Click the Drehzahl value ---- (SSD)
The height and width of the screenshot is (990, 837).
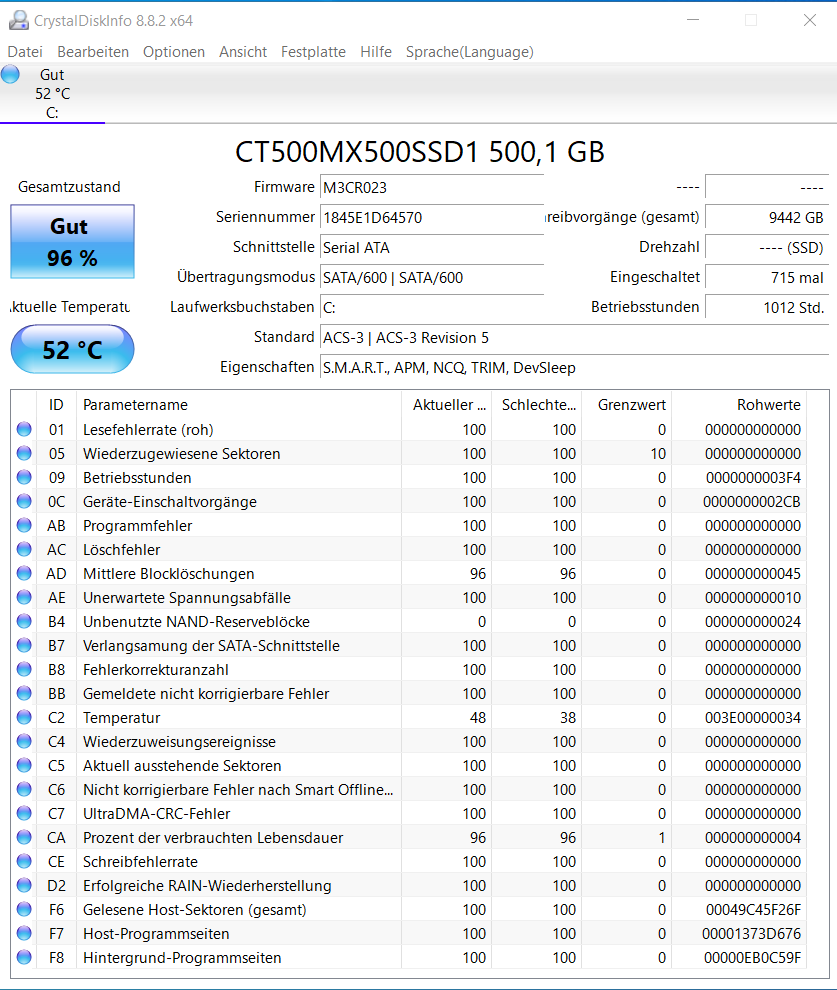pos(767,248)
